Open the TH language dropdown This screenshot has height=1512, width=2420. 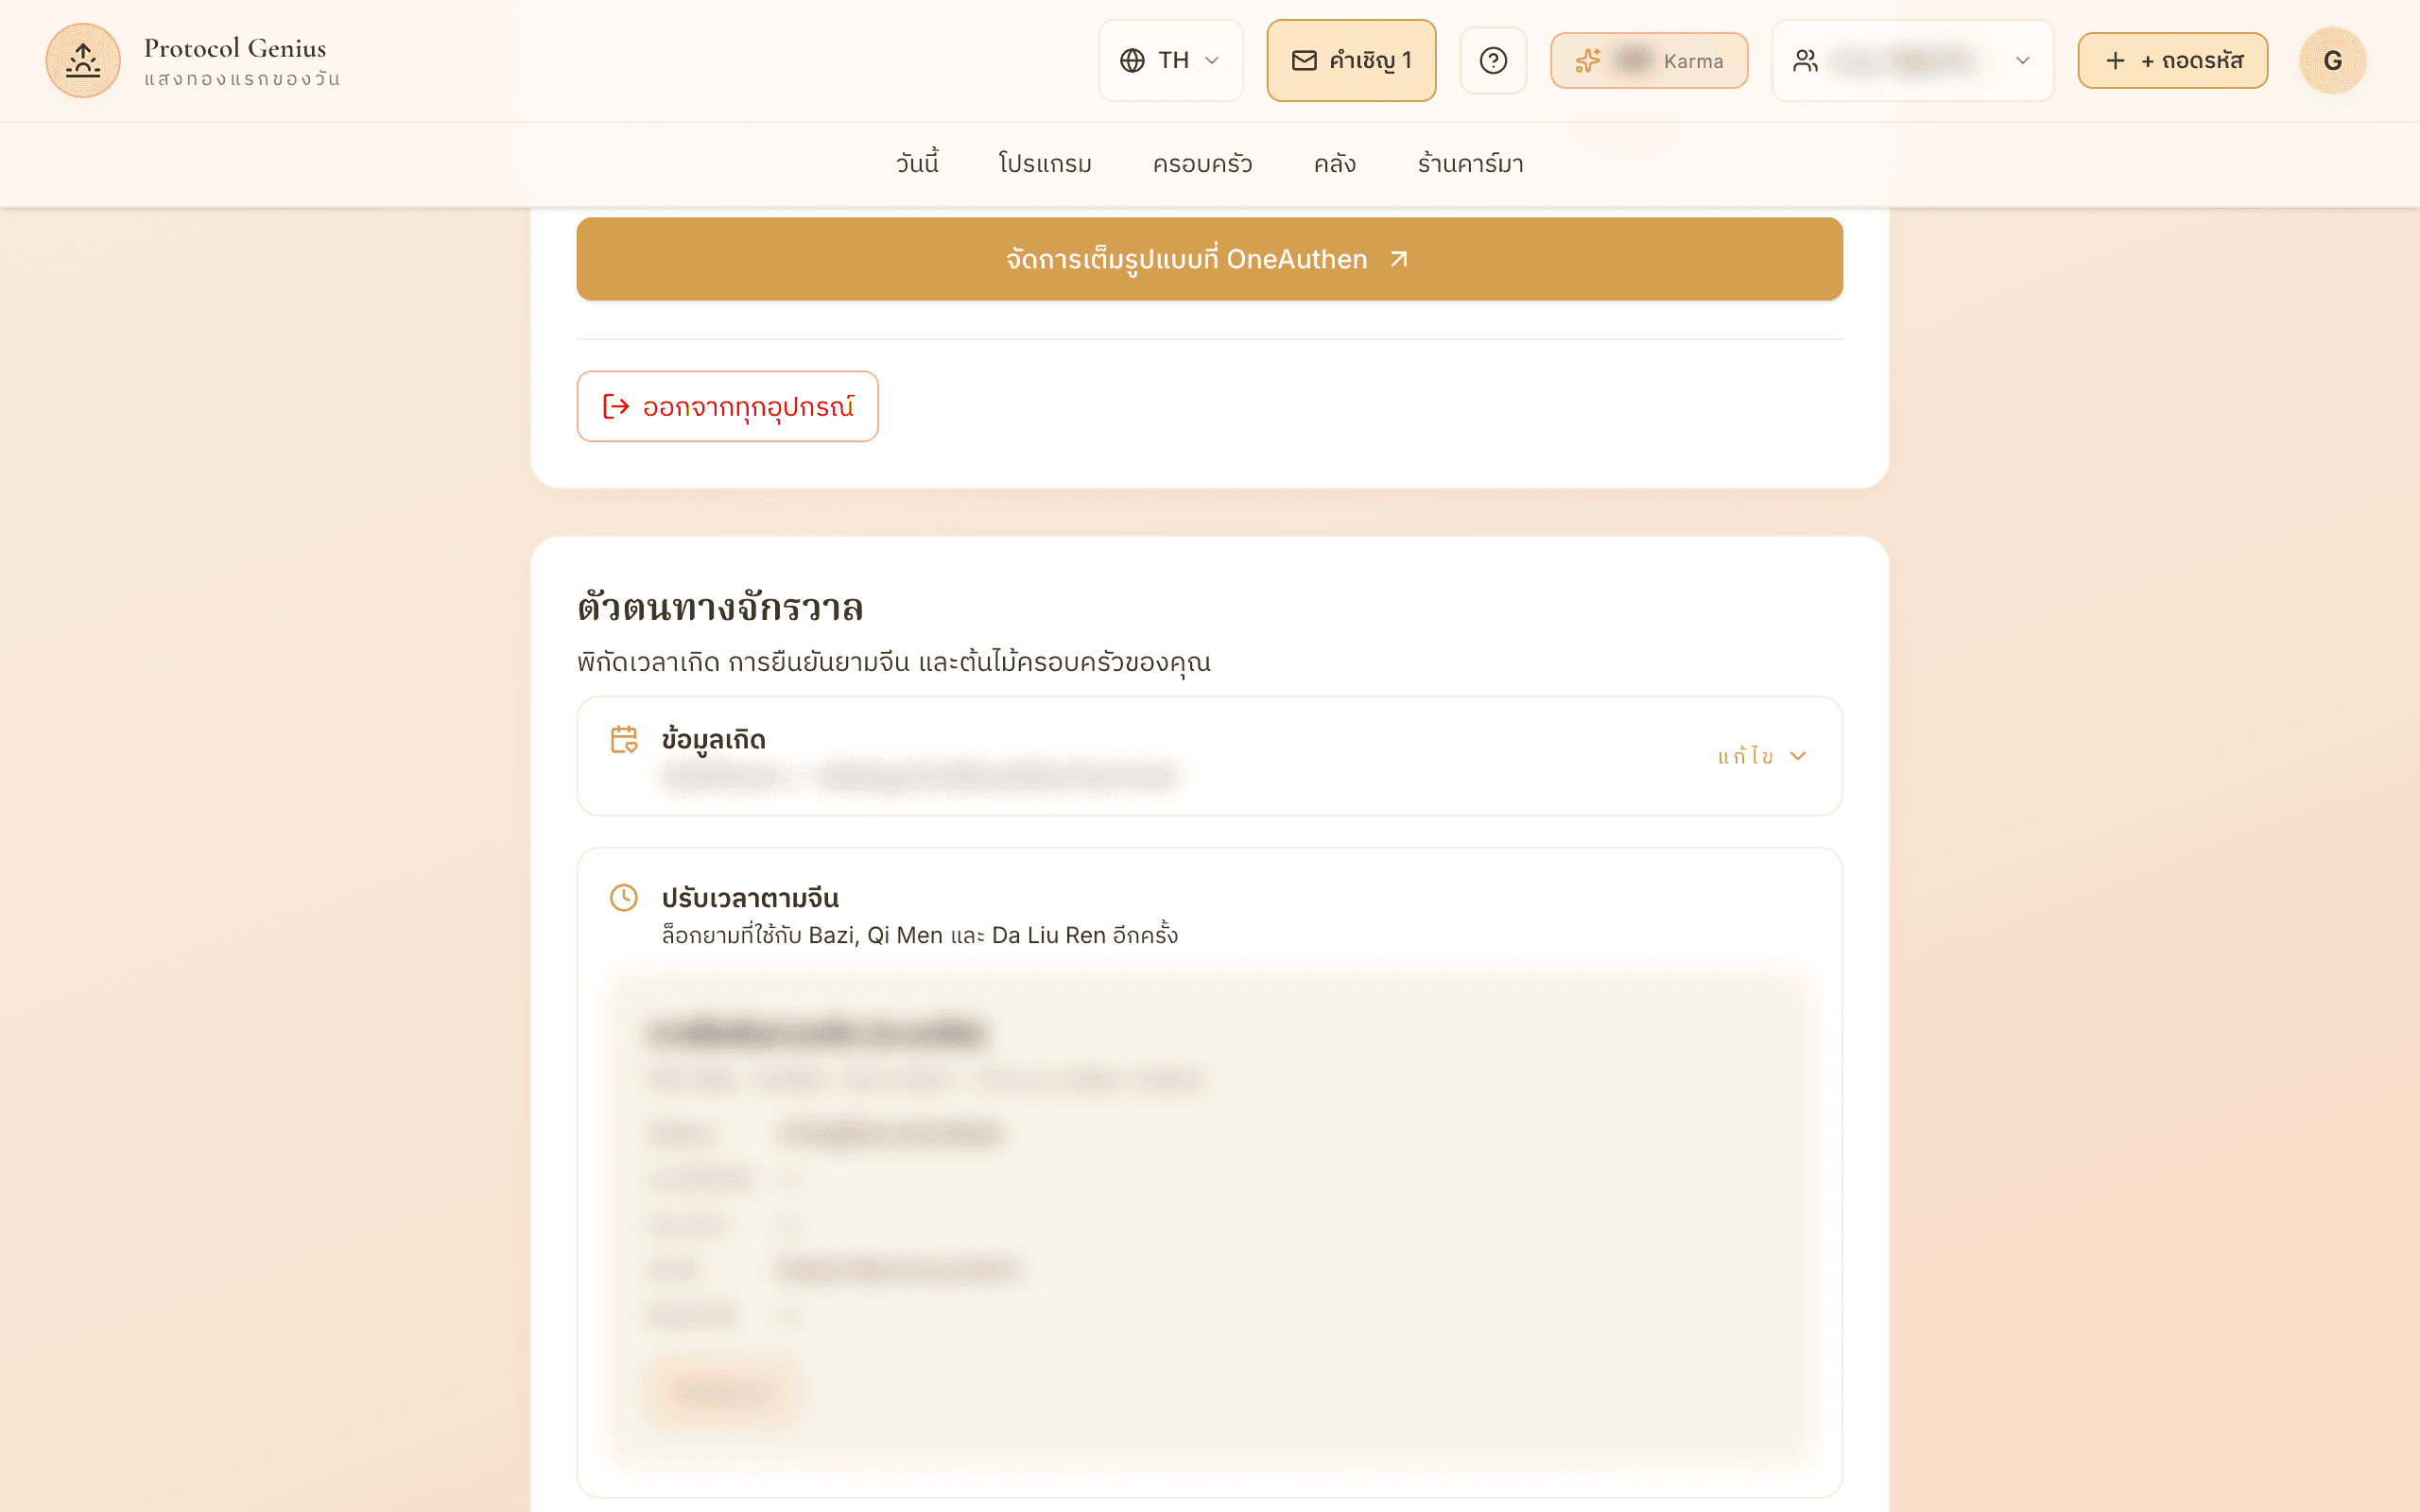coord(1171,61)
